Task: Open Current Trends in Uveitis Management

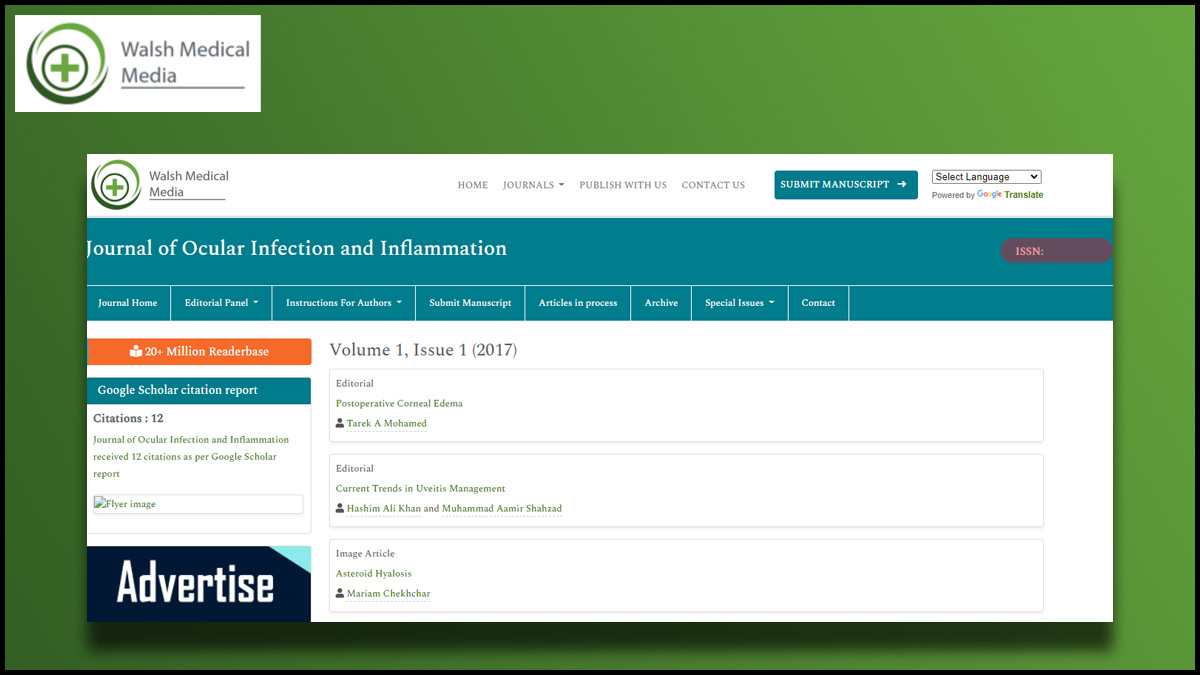Action: [x=420, y=489]
